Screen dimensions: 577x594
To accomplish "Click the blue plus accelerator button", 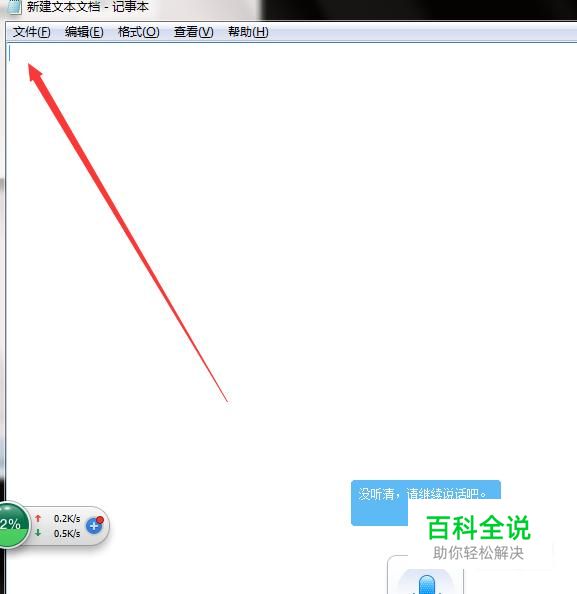I will pos(94,525).
